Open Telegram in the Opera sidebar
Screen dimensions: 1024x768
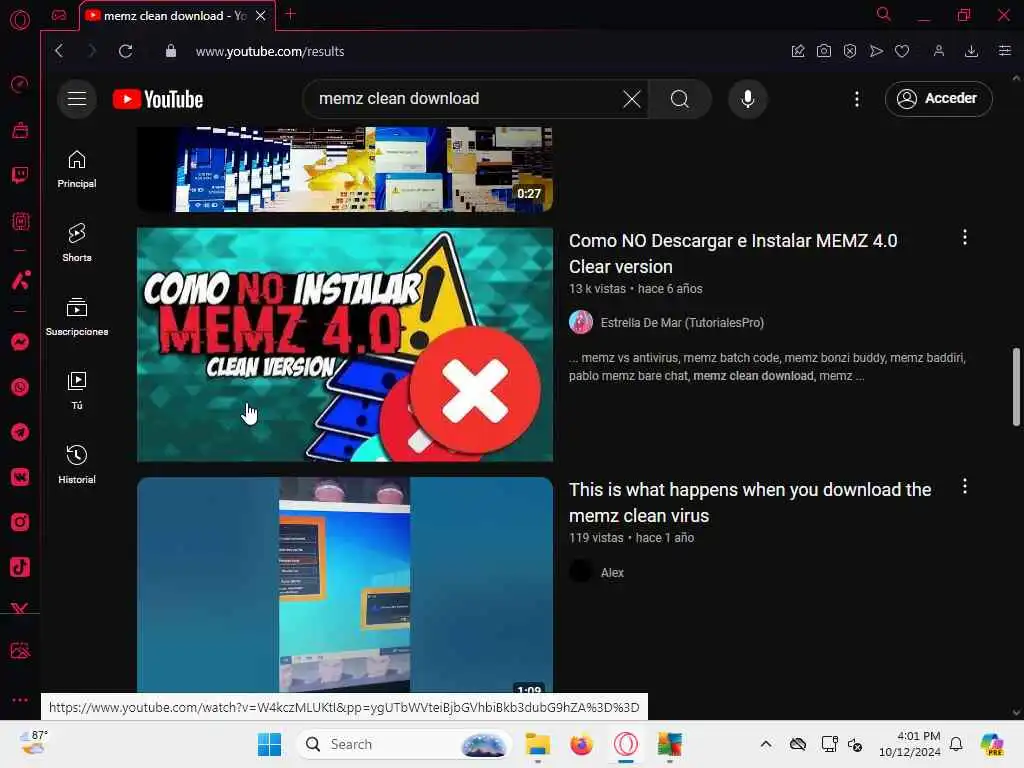click(20, 432)
